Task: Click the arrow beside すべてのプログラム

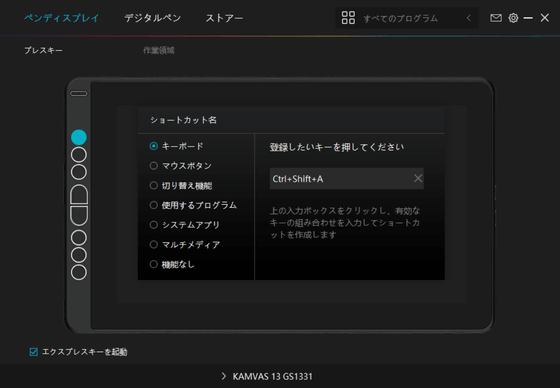Action: coord(469,18)
